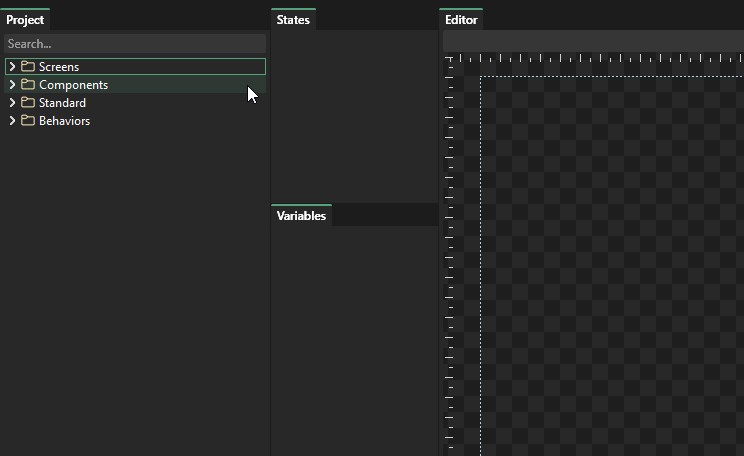This screenshot has height=456, width=744.
Task: Click the folder icon beside Components
Action: tap(28, 85)
